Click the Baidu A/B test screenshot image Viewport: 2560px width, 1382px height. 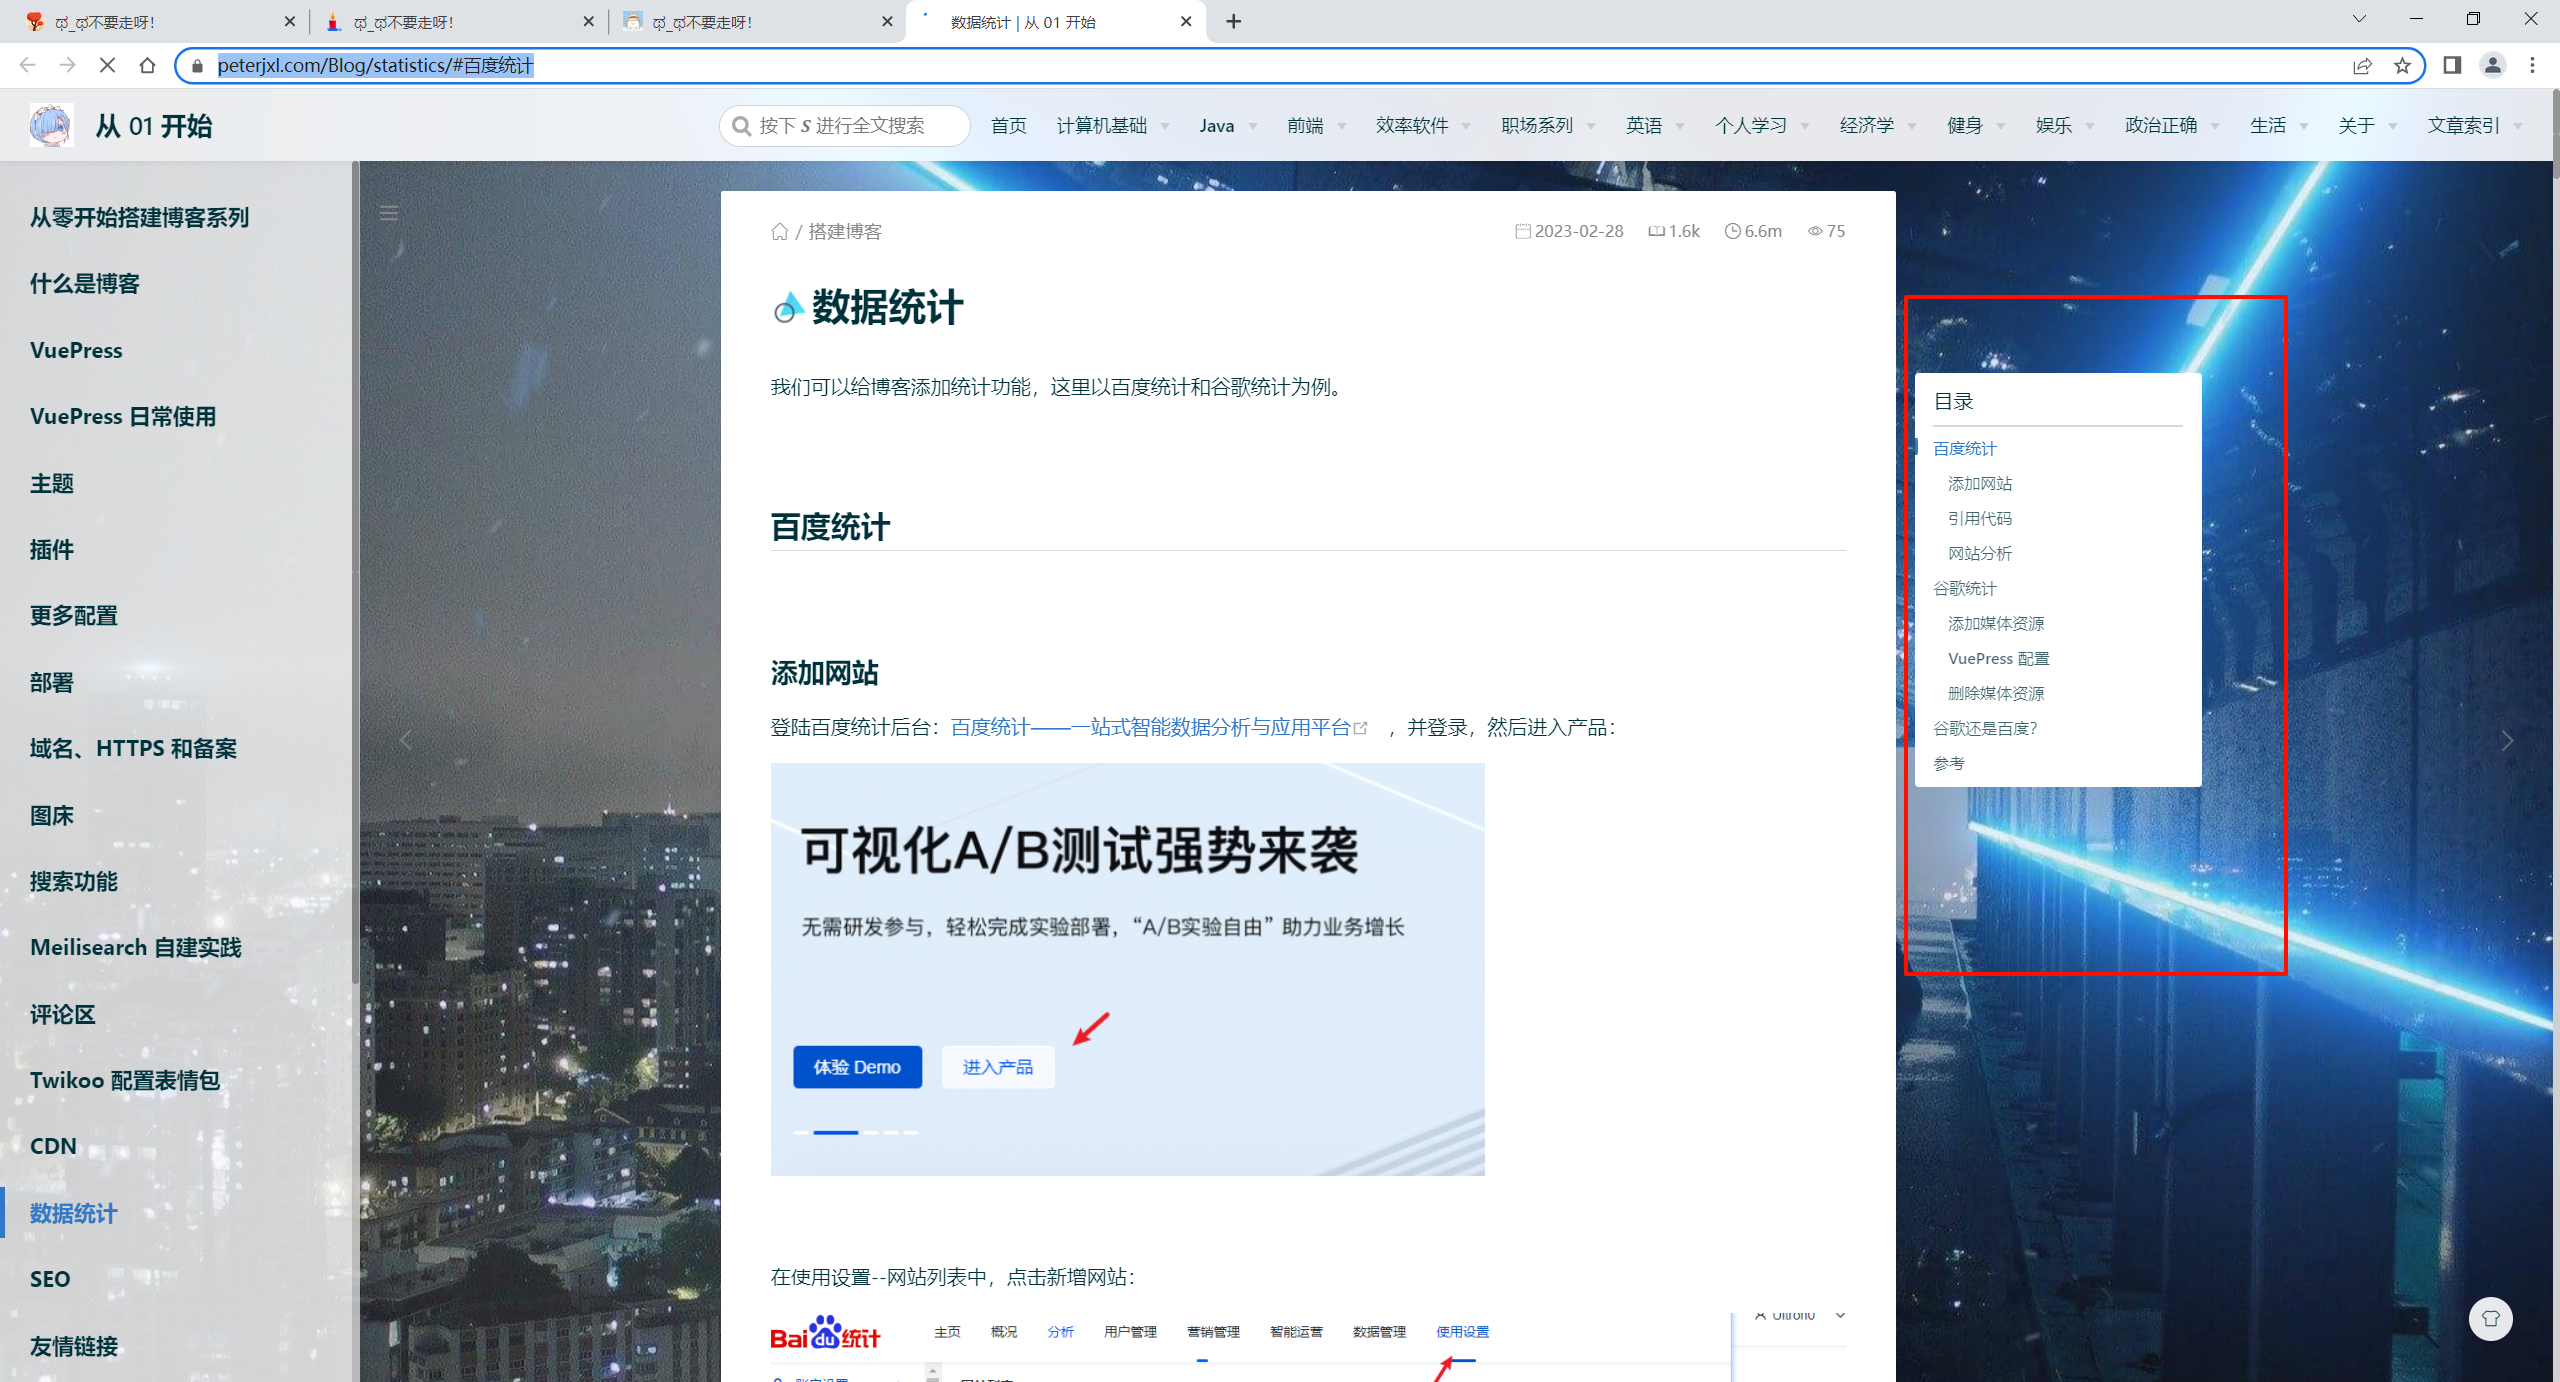coord(1127,969)
